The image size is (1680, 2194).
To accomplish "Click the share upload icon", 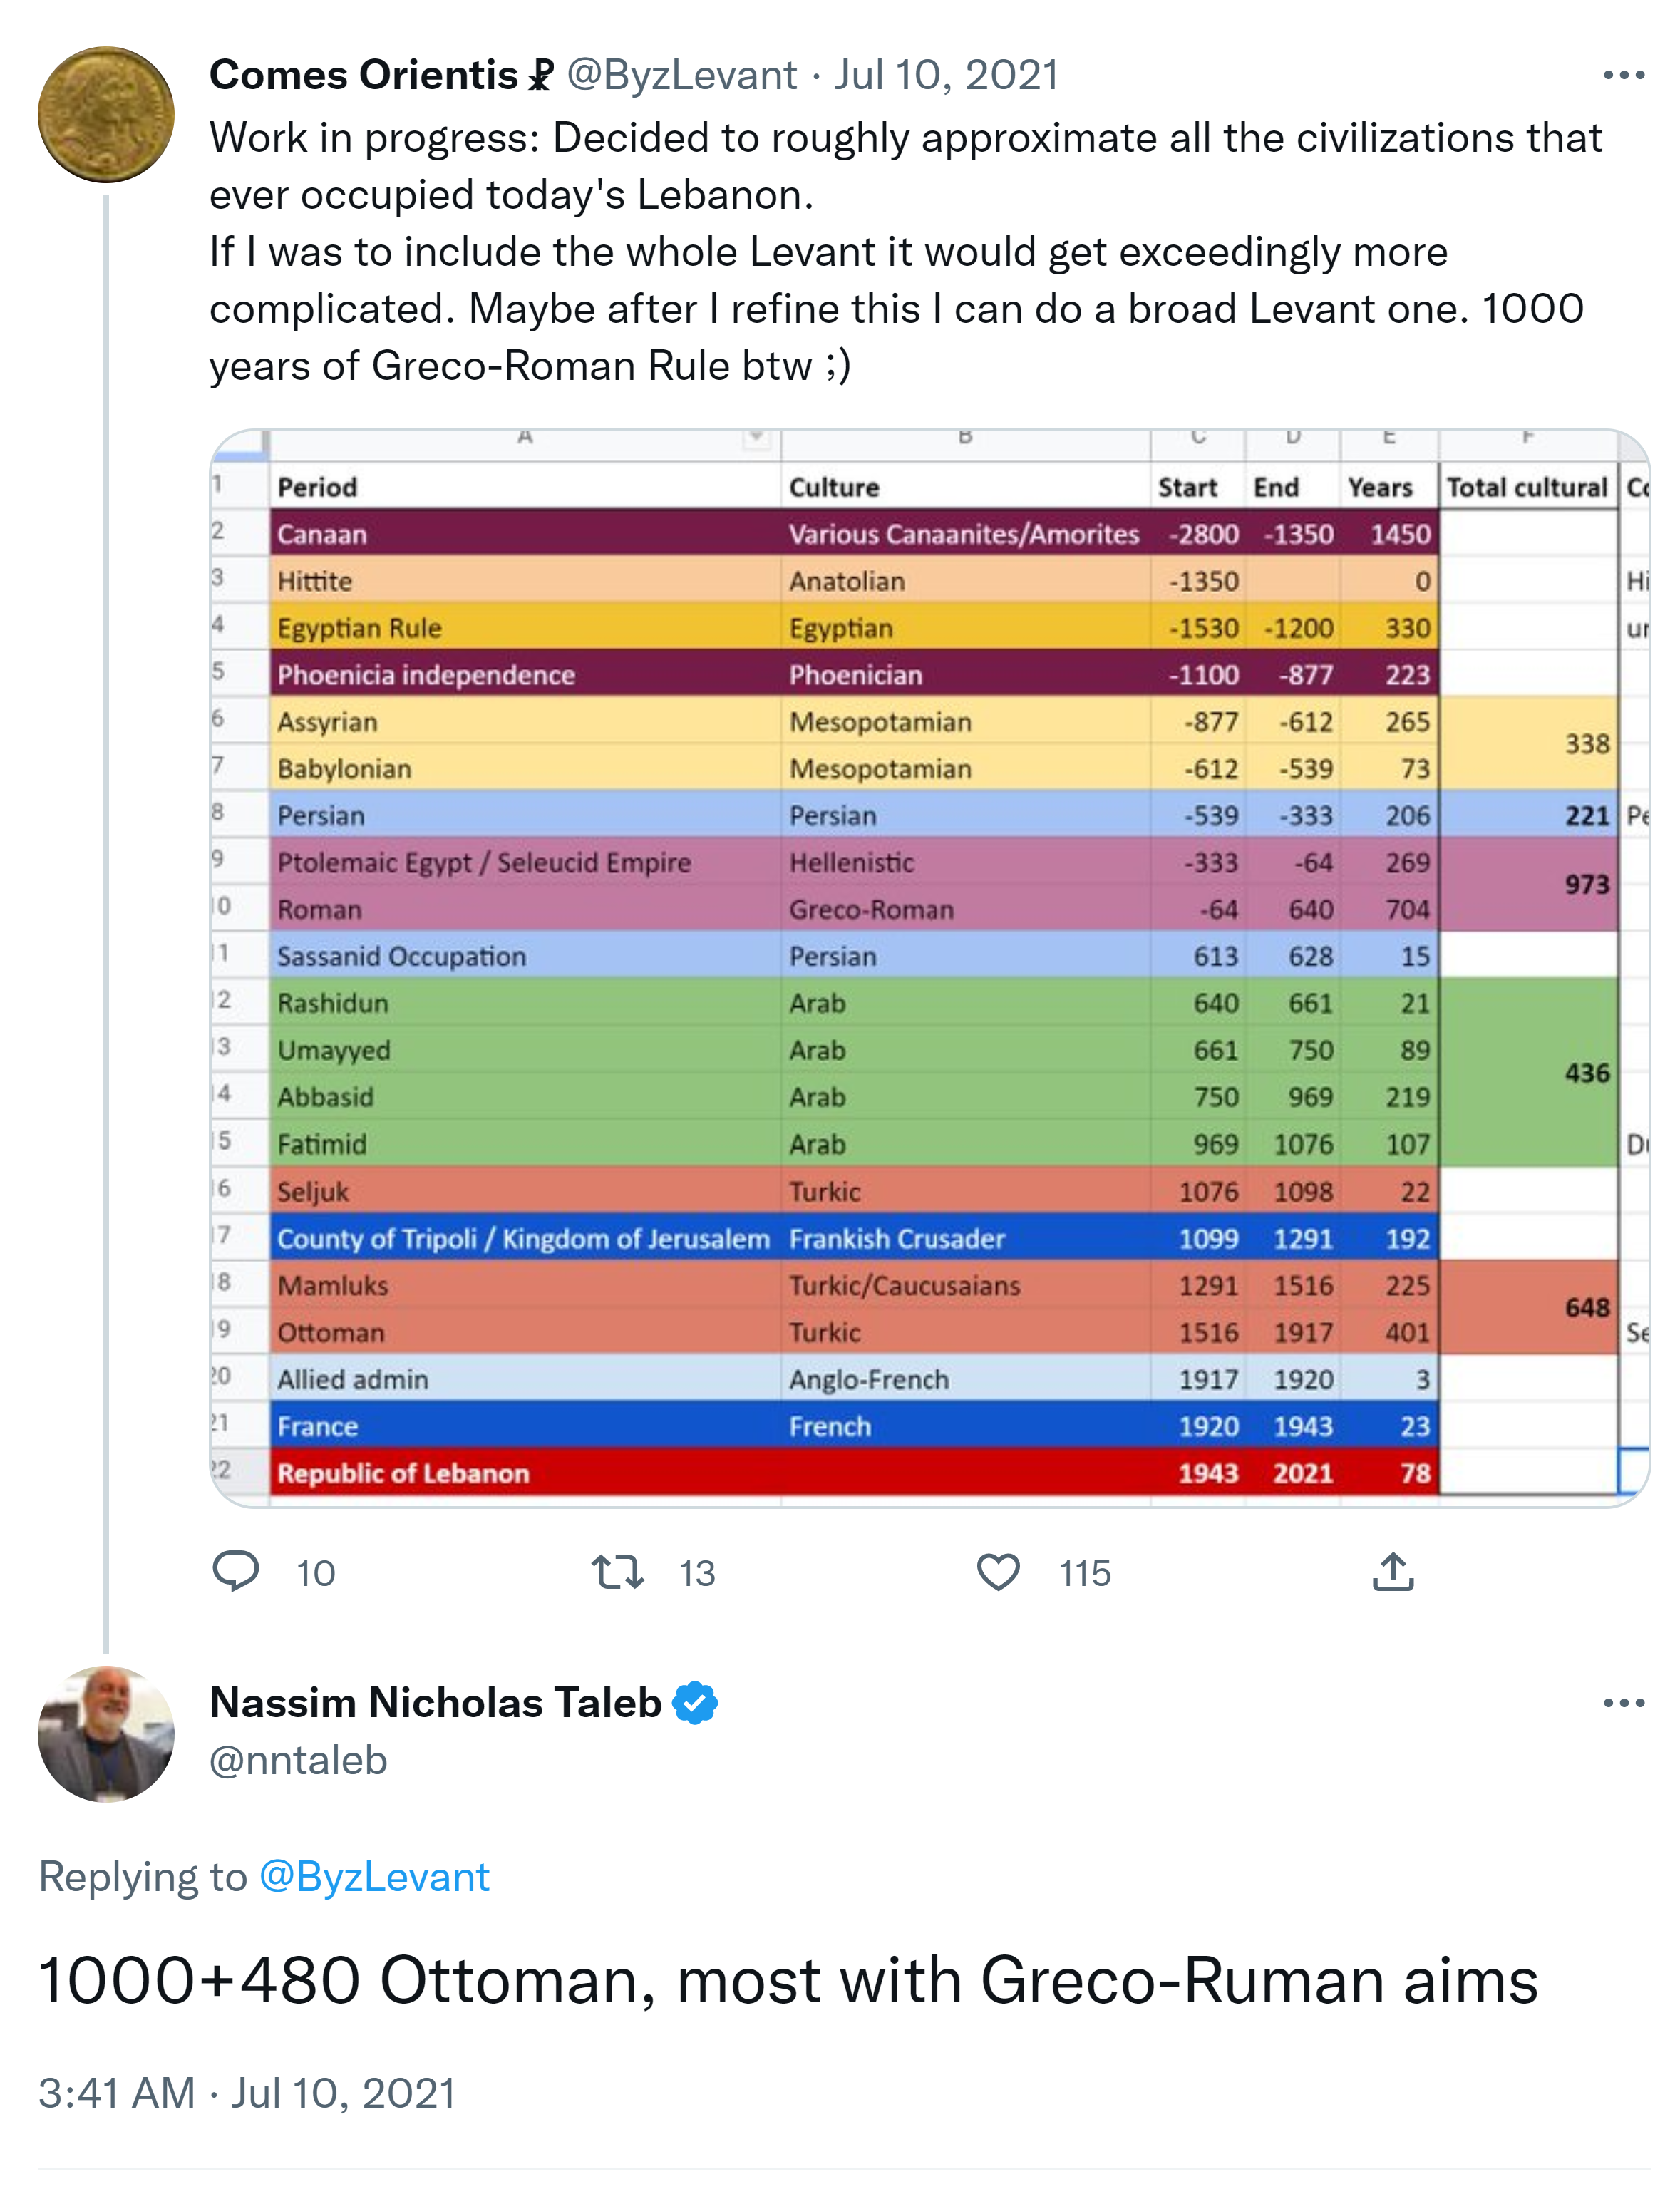I will coord(1393,1572).
